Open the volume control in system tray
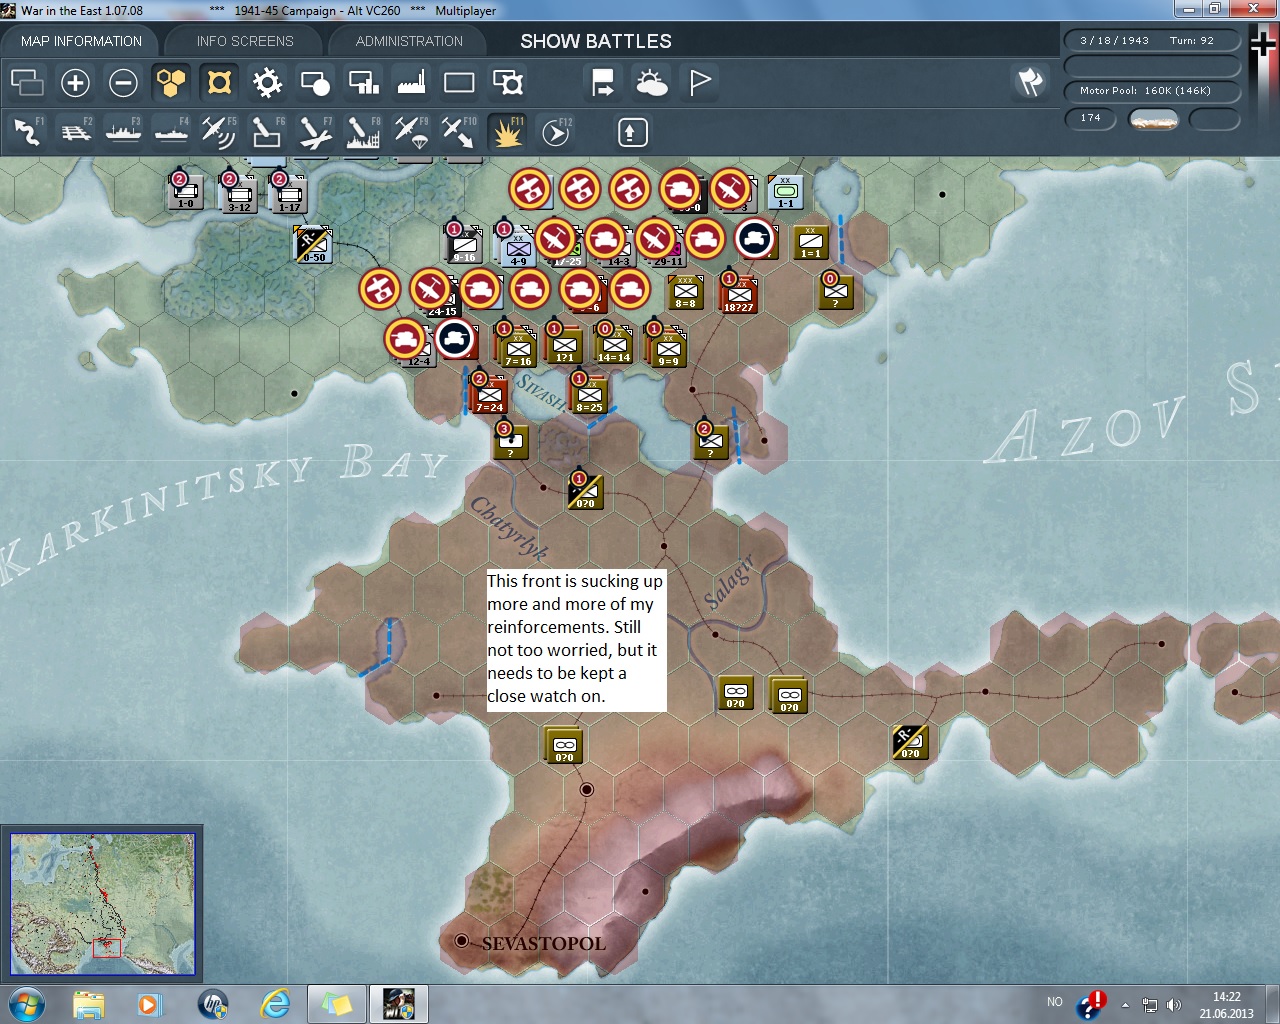The width and height of the screenshot is (1280, 1024). pyautogui.click(x=1174, y=1005)
